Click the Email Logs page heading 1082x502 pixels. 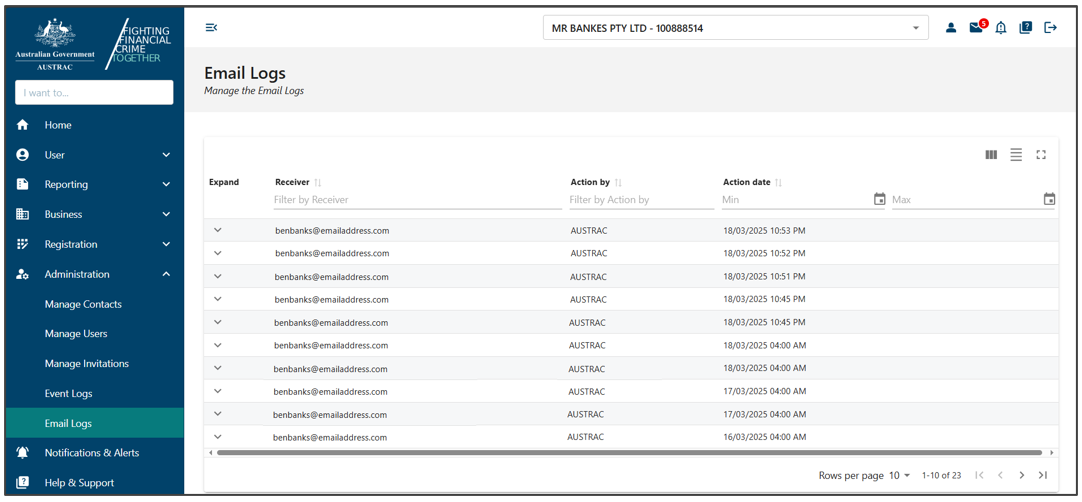pyautogui.click(x=245, y=73)
